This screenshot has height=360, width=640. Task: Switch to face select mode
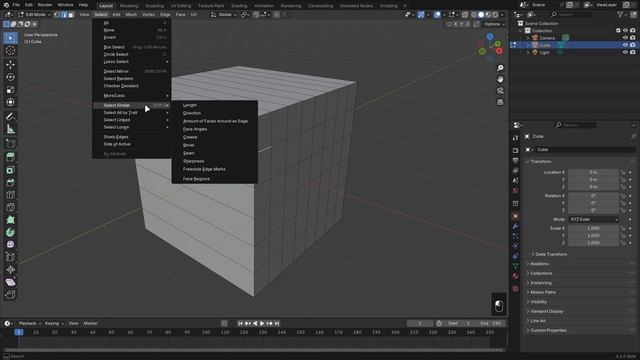point(71,15)
